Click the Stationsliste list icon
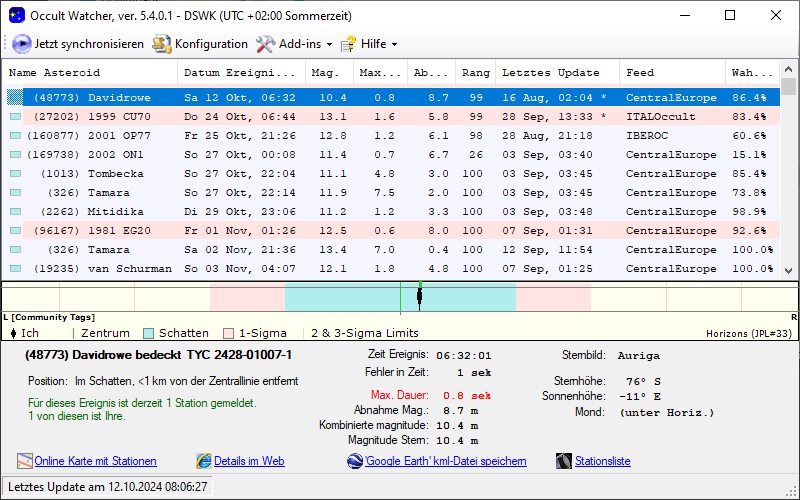 563,461
